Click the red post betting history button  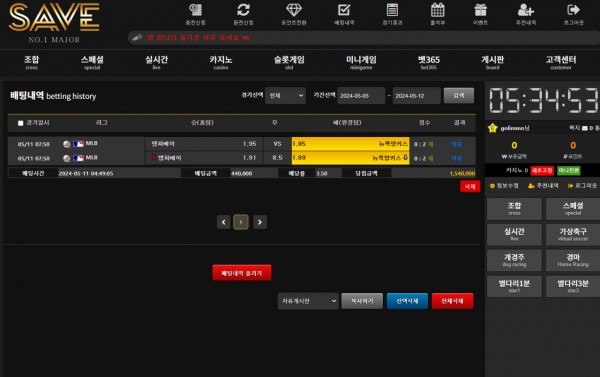click(x=242, y=273)
